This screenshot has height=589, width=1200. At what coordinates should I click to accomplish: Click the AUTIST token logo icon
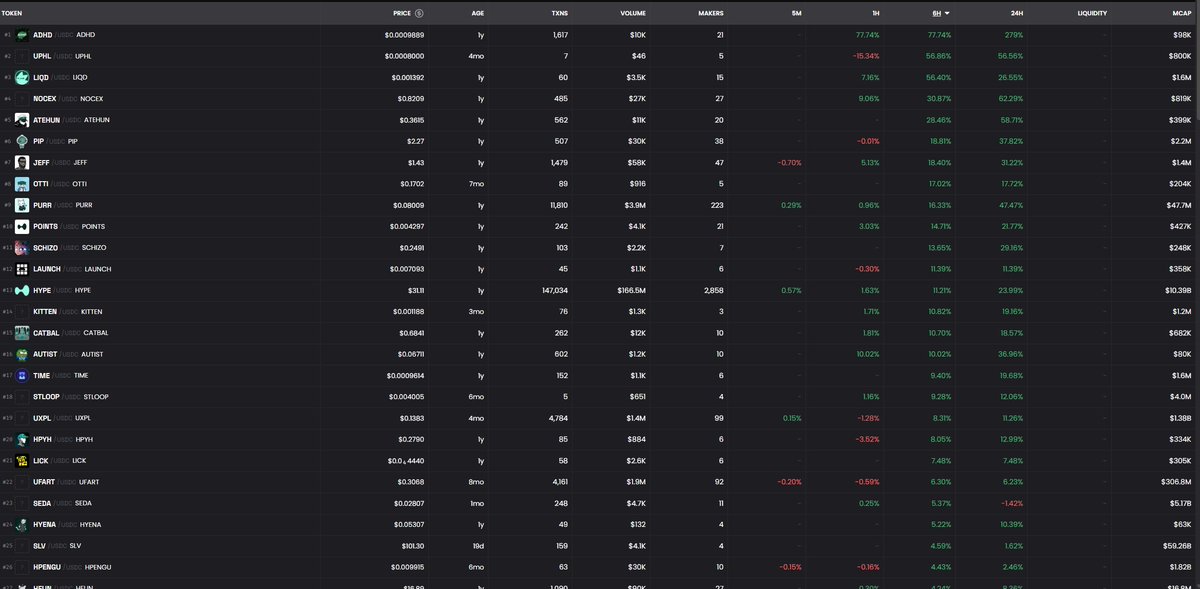pyautogui.click(x=22, y=354)
